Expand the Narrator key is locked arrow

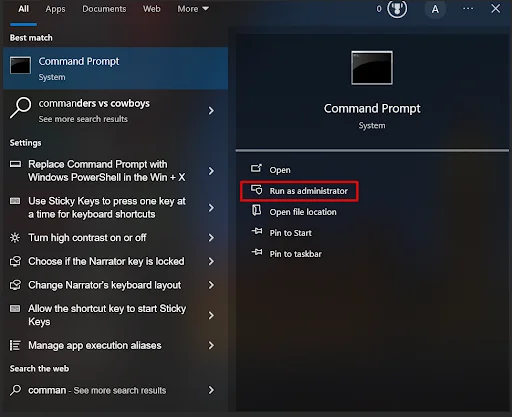[211, 261]
